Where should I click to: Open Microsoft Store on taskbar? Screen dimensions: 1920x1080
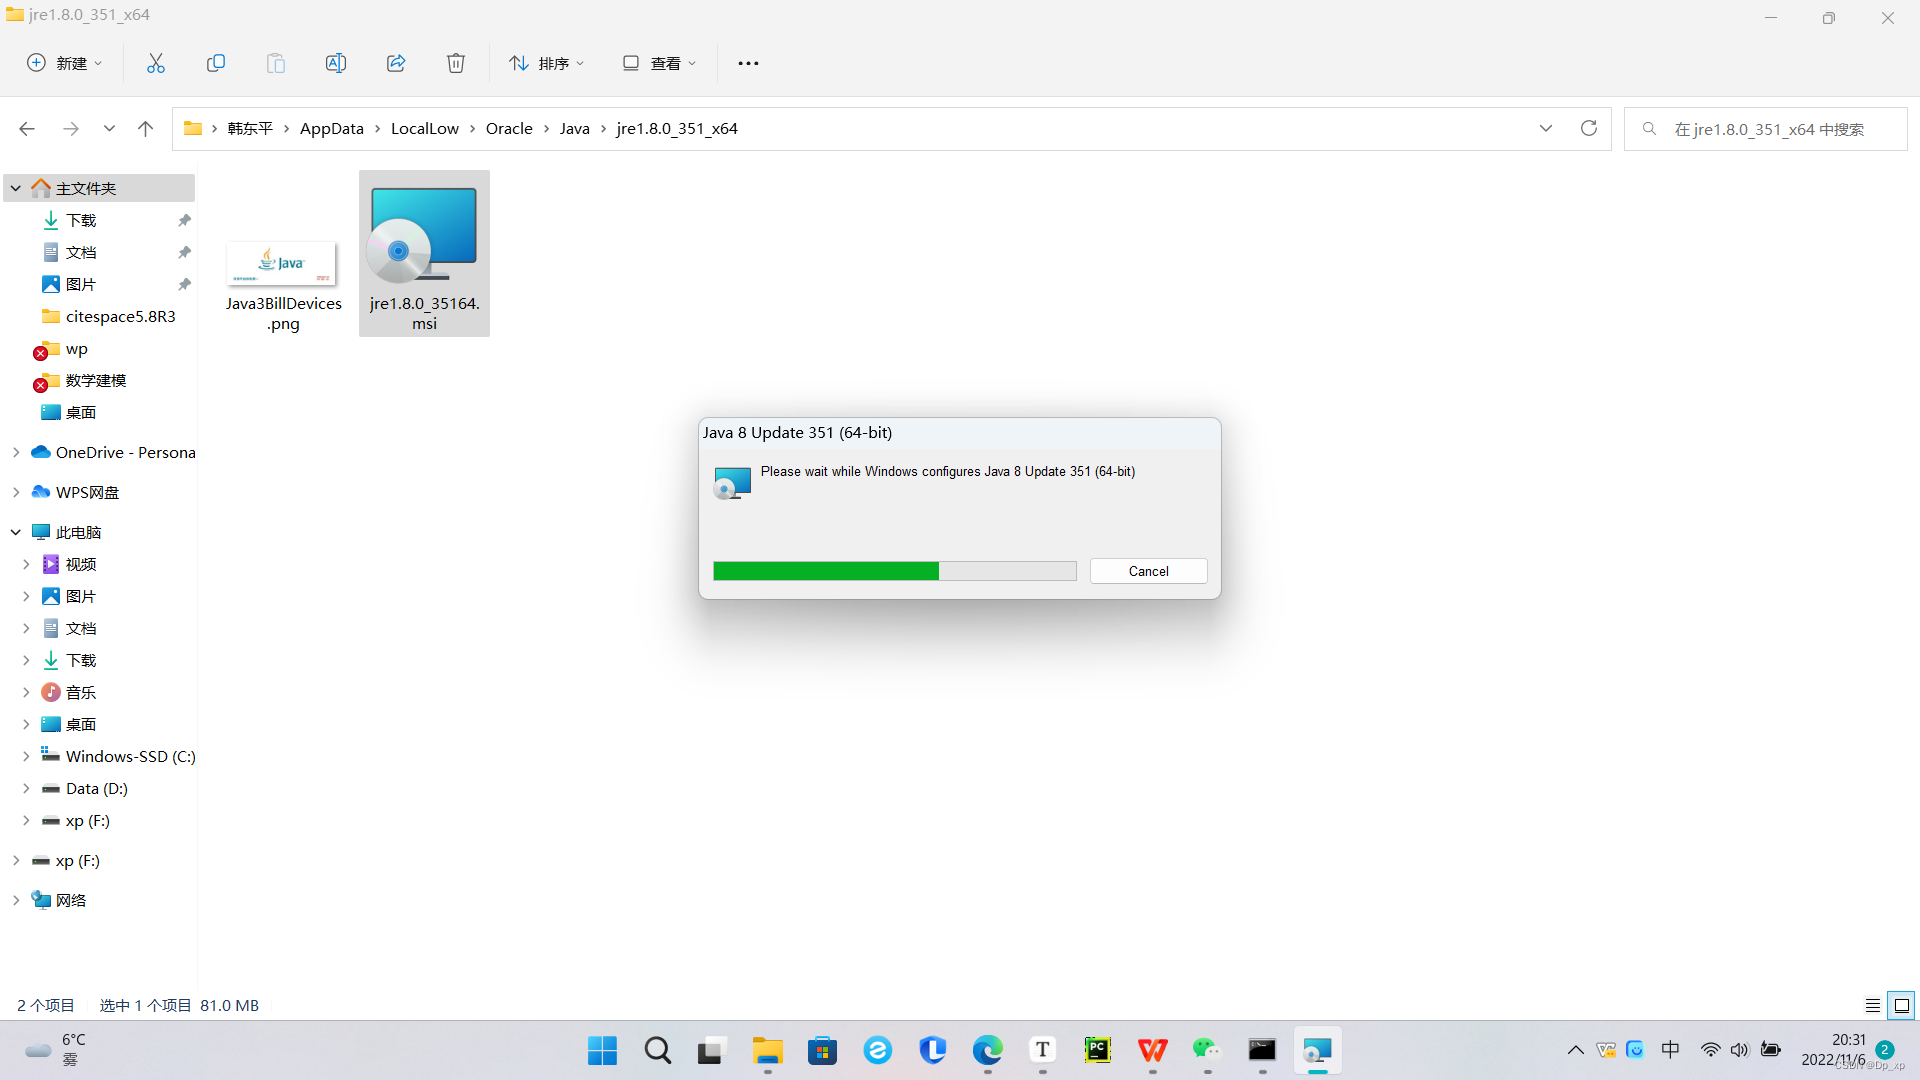822,1050
